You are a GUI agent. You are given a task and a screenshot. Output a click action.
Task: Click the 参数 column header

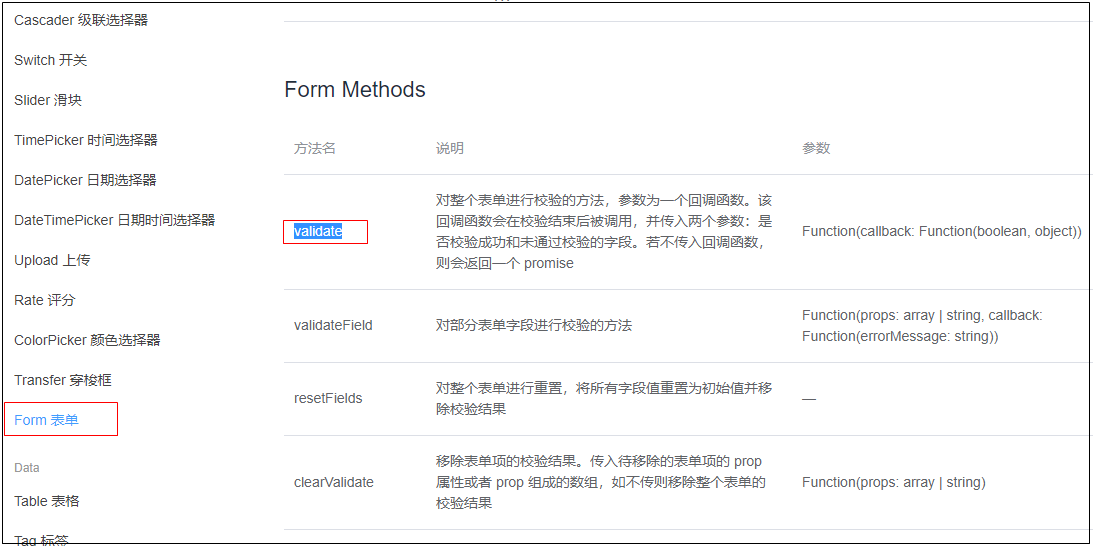click(x=816, y=148)
